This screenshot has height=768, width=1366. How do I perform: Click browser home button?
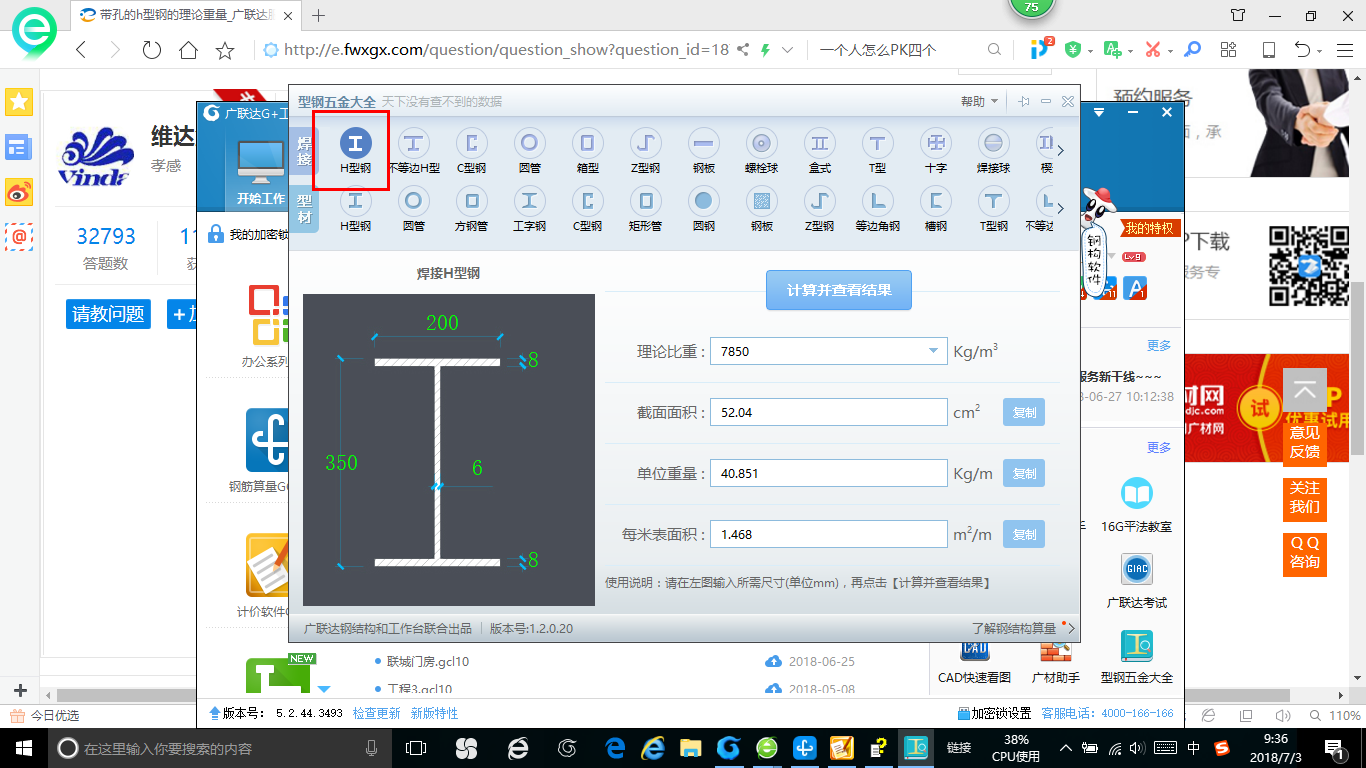pyautogui.click(x=188, y=49)
